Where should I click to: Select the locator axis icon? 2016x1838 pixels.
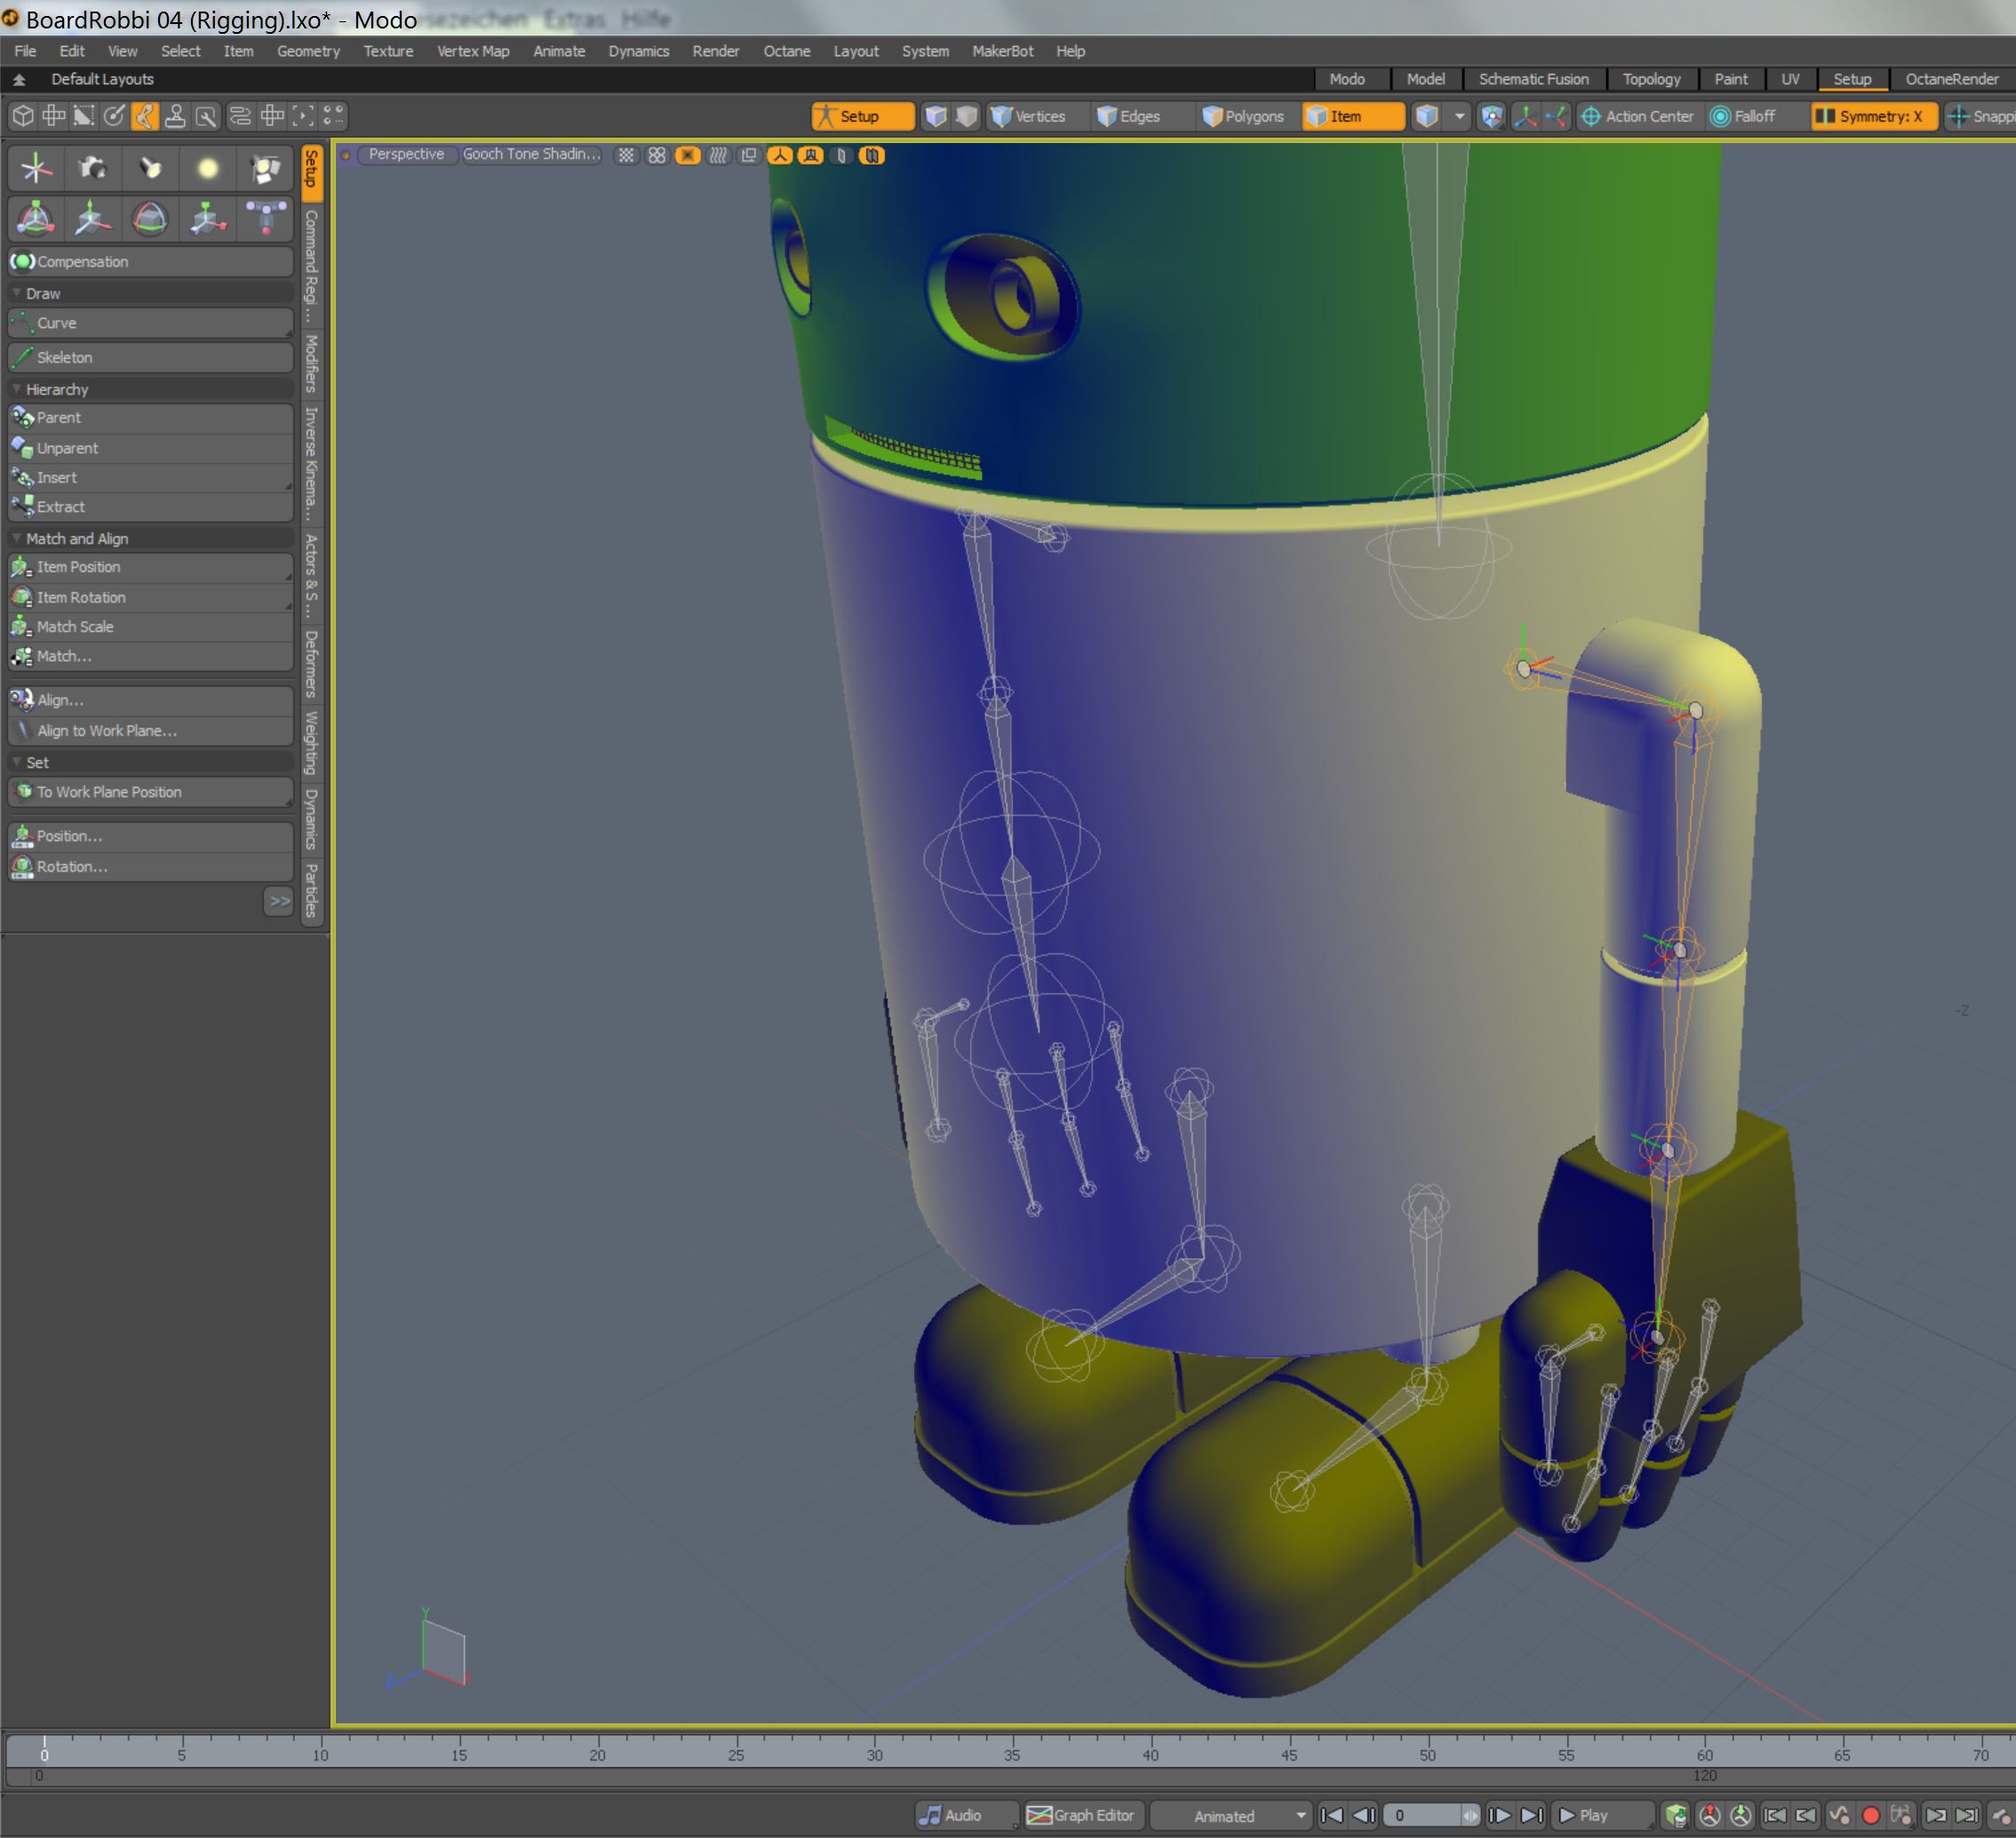(x=36, y=168)
